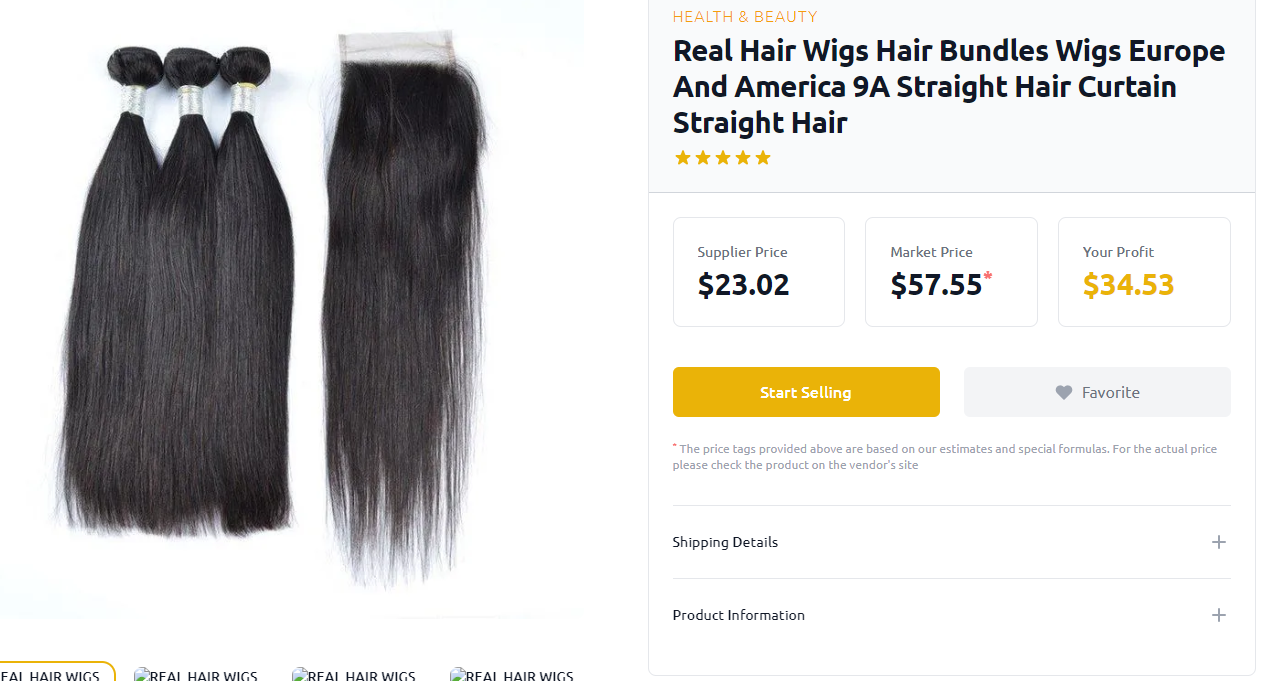This screenshot has width=1265, height=681.
Task: Select the Your Profit card
Action: pyautogui.click(x=1144, y=272)
